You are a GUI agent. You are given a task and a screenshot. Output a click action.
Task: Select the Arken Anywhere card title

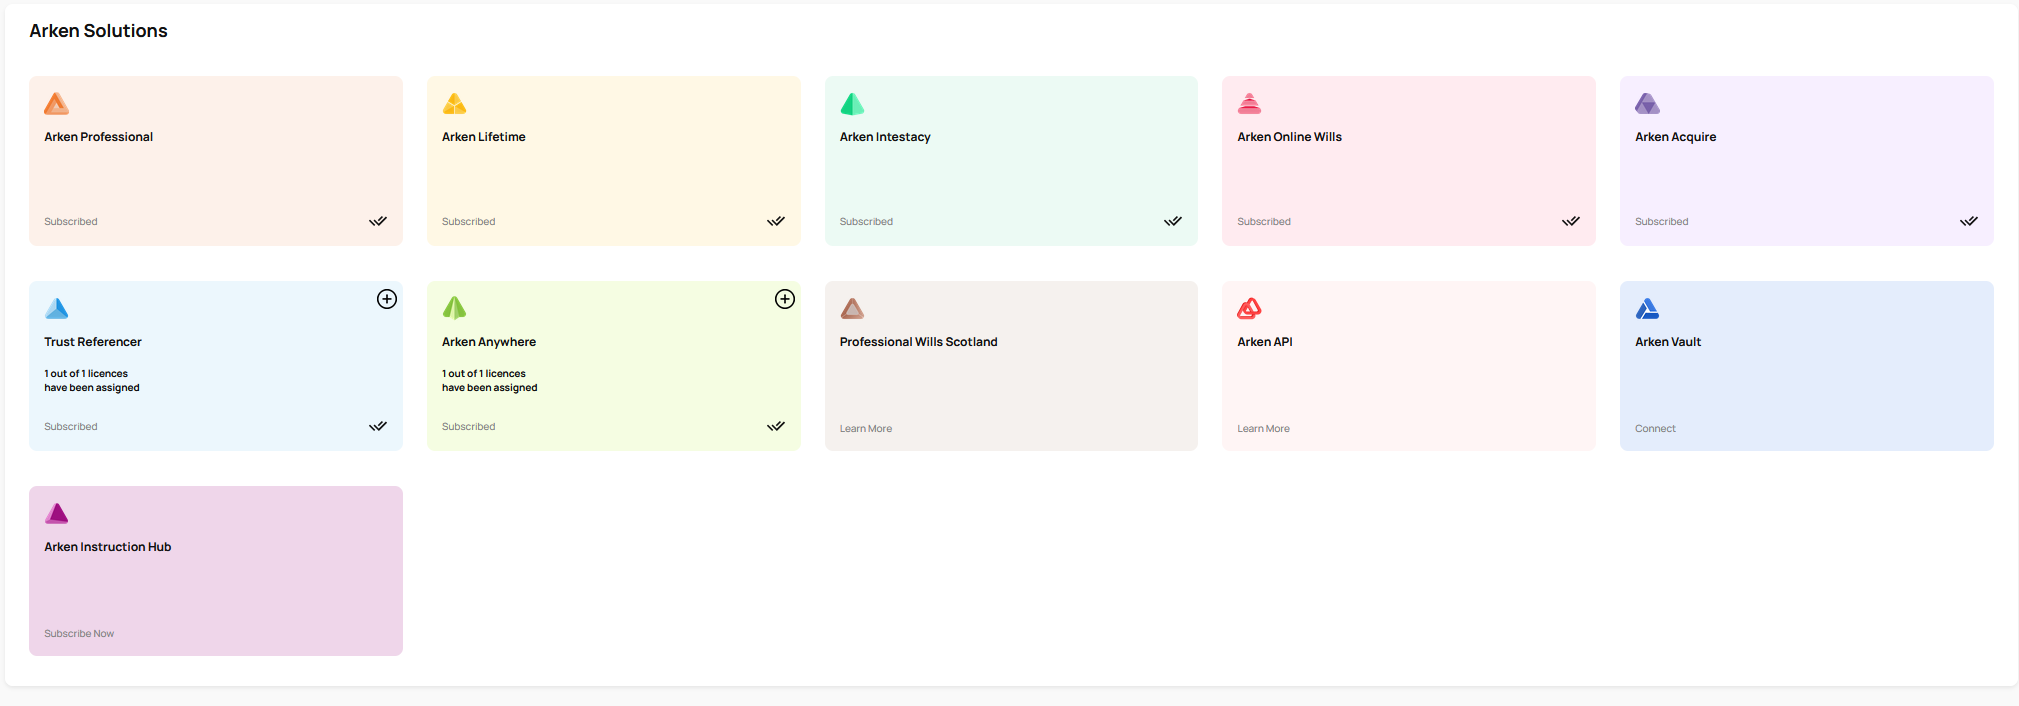(489, 342)
